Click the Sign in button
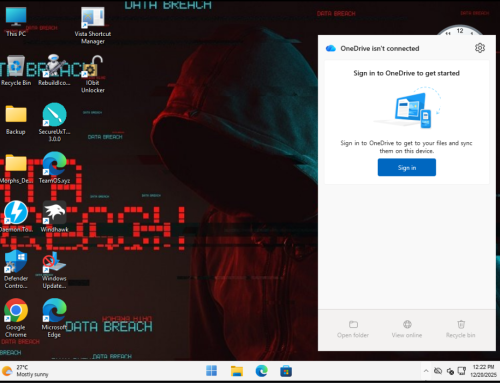 click(407, 167)
